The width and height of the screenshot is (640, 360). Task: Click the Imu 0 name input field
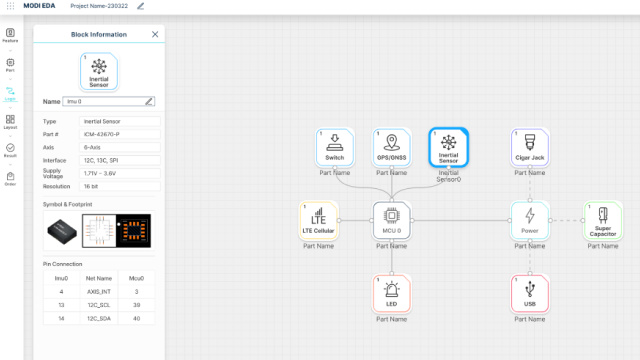[x=109, y=101]
